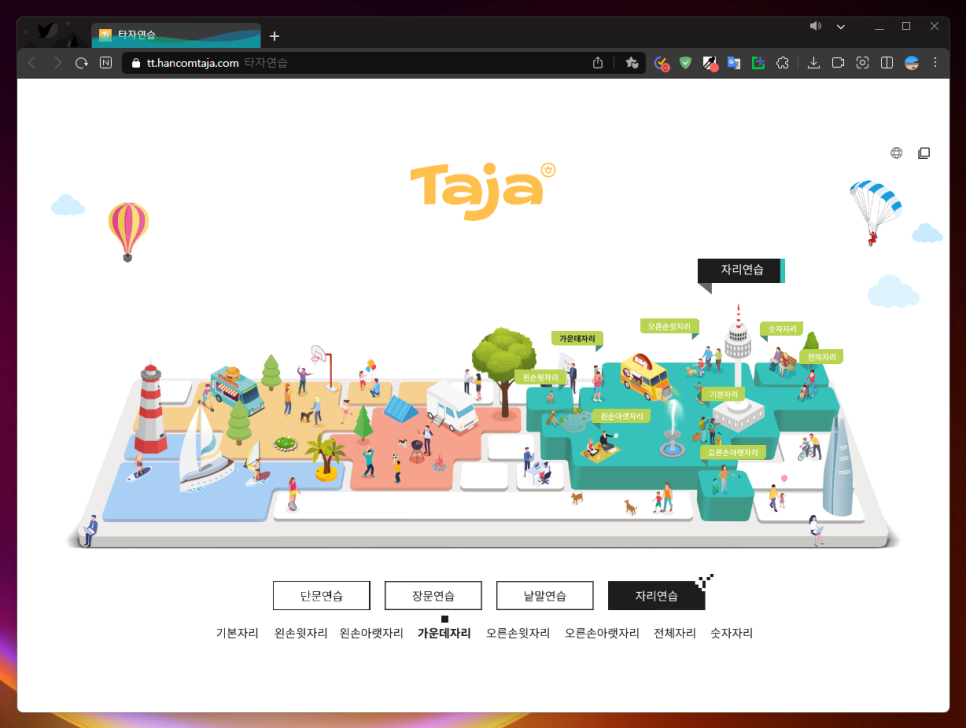Screen dimensions: 966x728
Task: Click the fullscreen window icon on page
Action: pyautogui.click(x=923, y=153)
